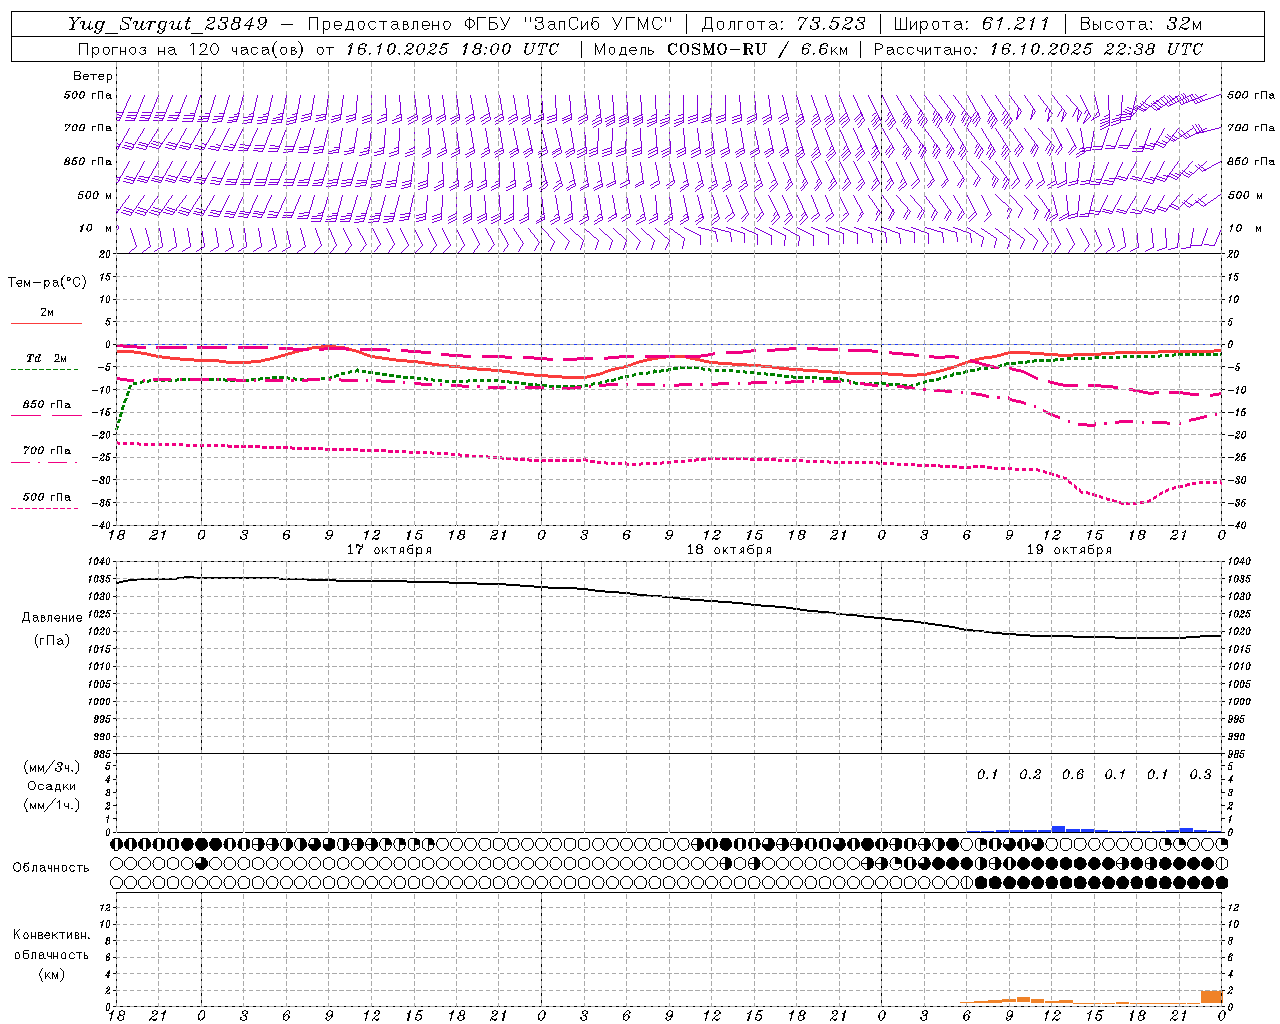
Task: Click the Облачность panel label
Action: pos(51,868)
